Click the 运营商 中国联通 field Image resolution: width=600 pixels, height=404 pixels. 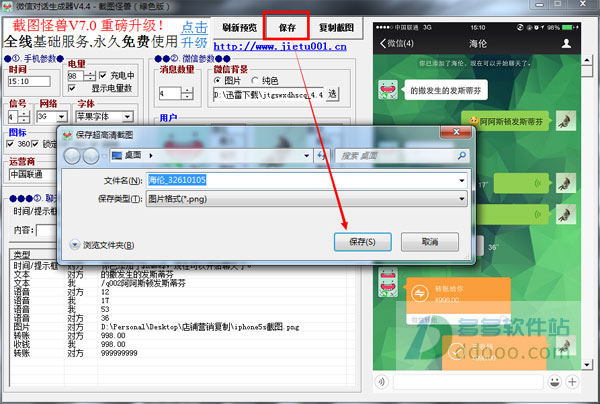click(x=33, y=174)
